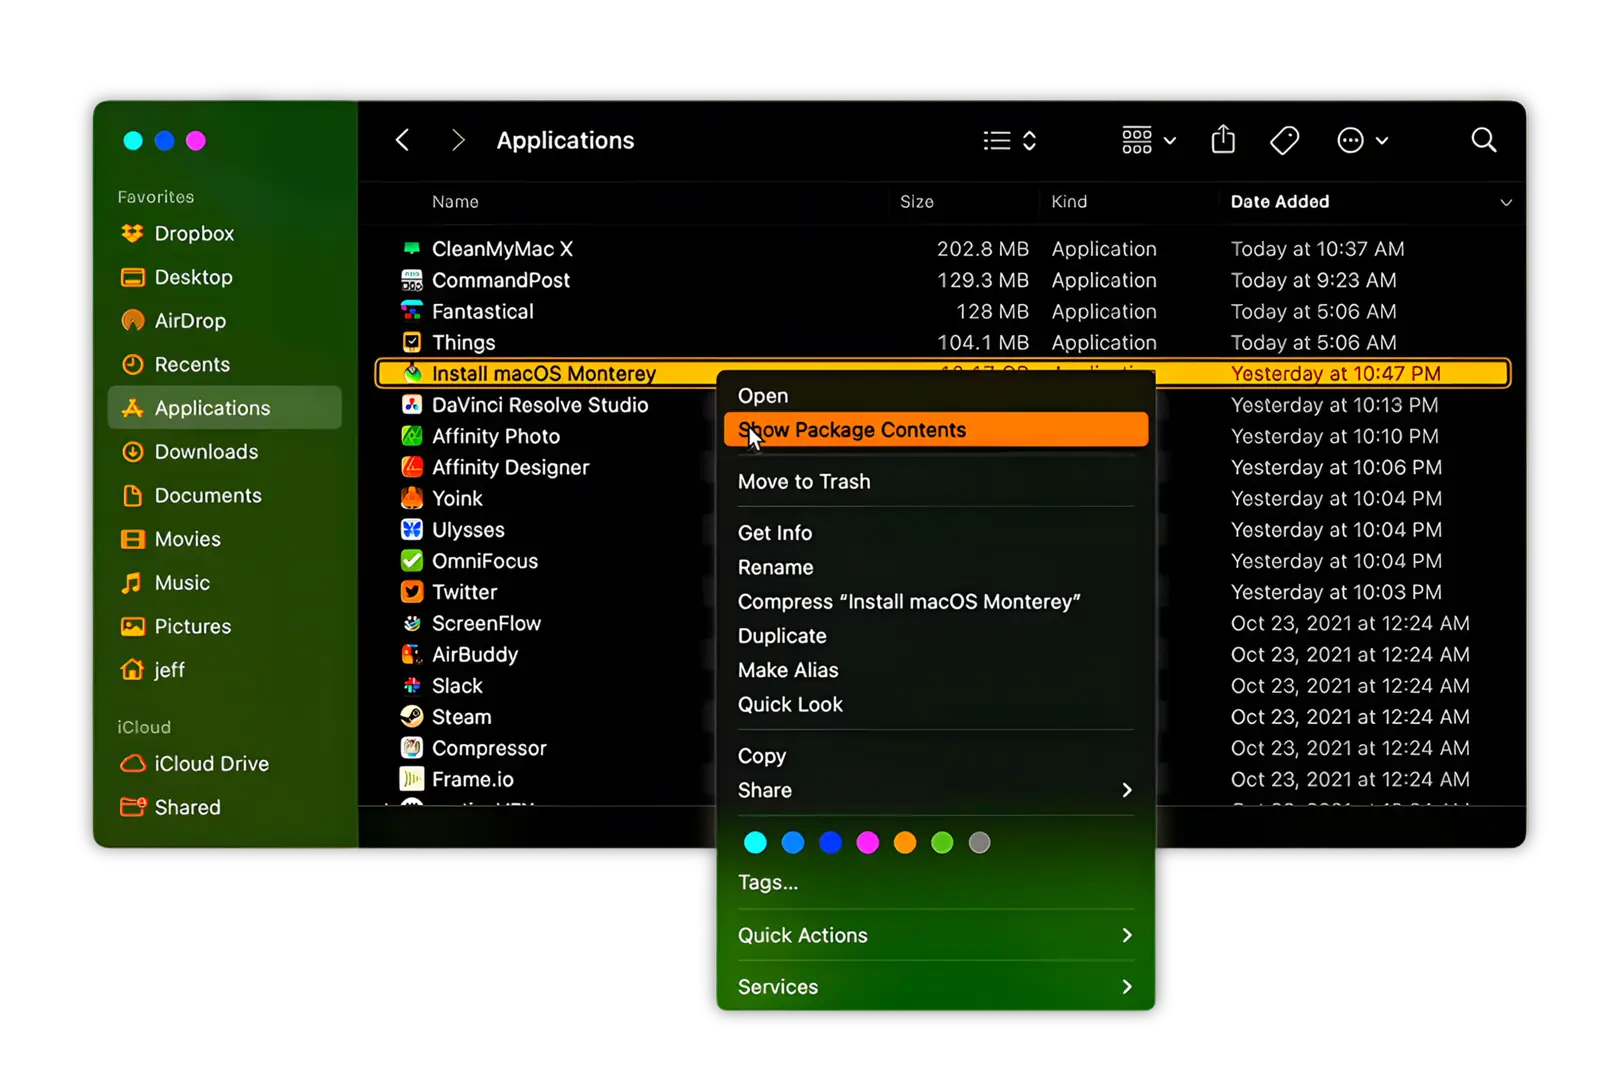Click the Share toolbar icon
This screenshot has width=1620, height=1080.
1223,140
